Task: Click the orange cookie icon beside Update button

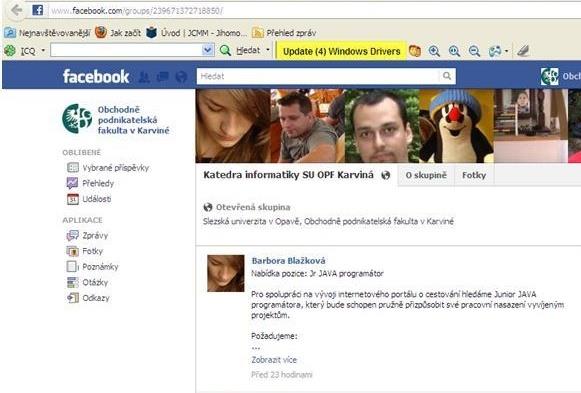Action: pos(415,51)
